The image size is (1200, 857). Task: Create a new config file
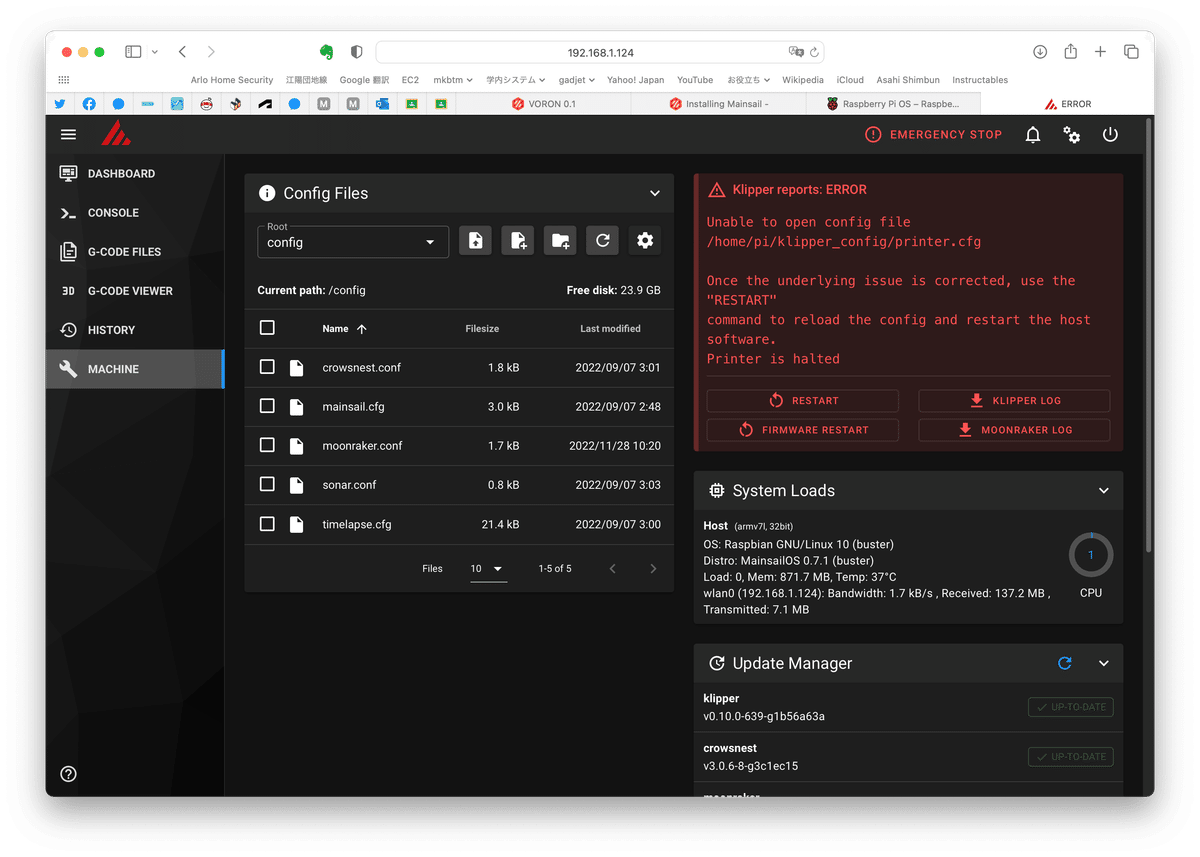[x=517, y=241]
